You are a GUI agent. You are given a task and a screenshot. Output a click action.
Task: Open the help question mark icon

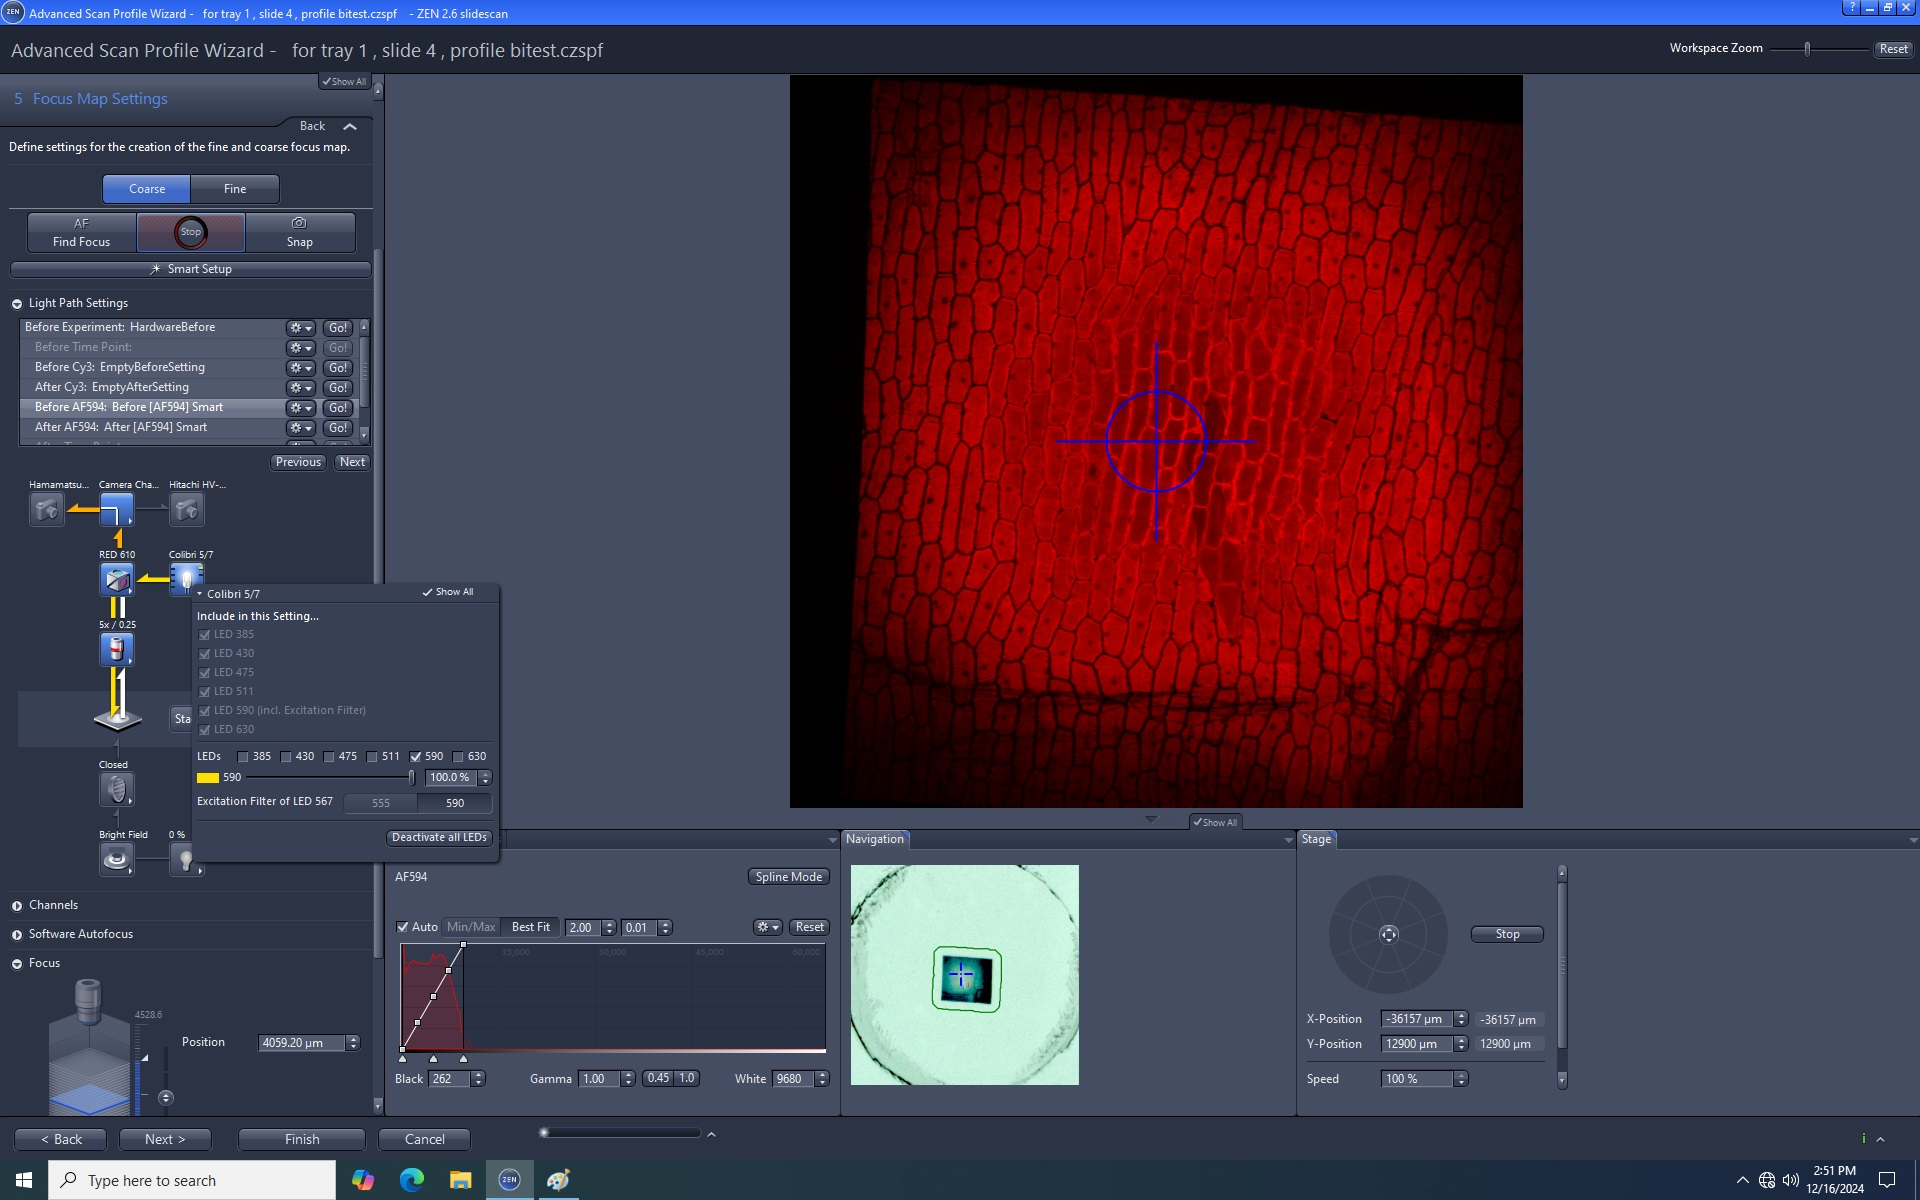click(1851, 8)
